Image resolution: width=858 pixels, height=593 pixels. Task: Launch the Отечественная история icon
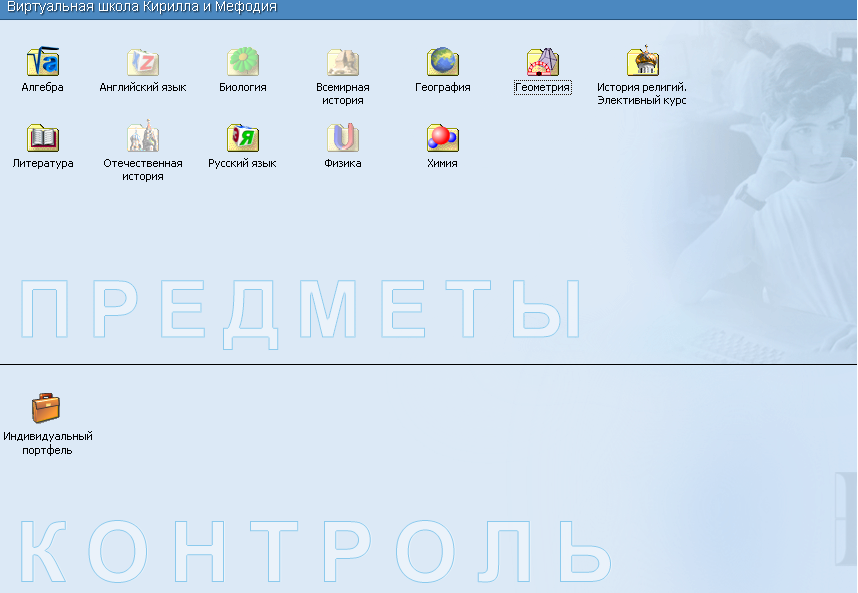click(143, 138)
